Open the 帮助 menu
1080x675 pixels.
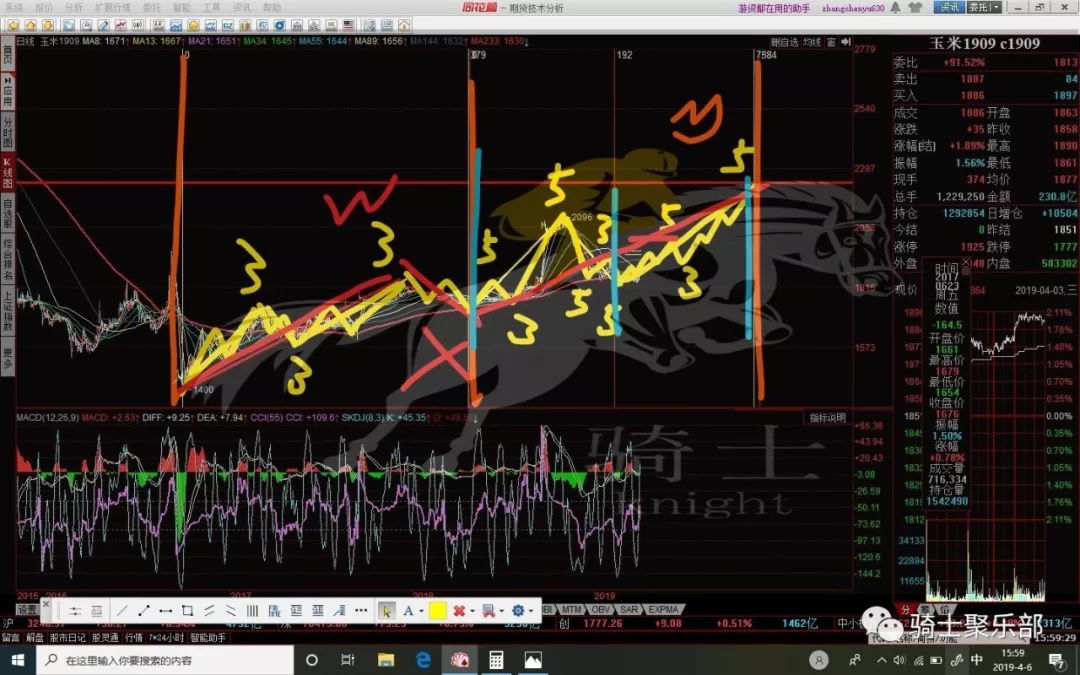pyautogui.click(x=272, y=8)
